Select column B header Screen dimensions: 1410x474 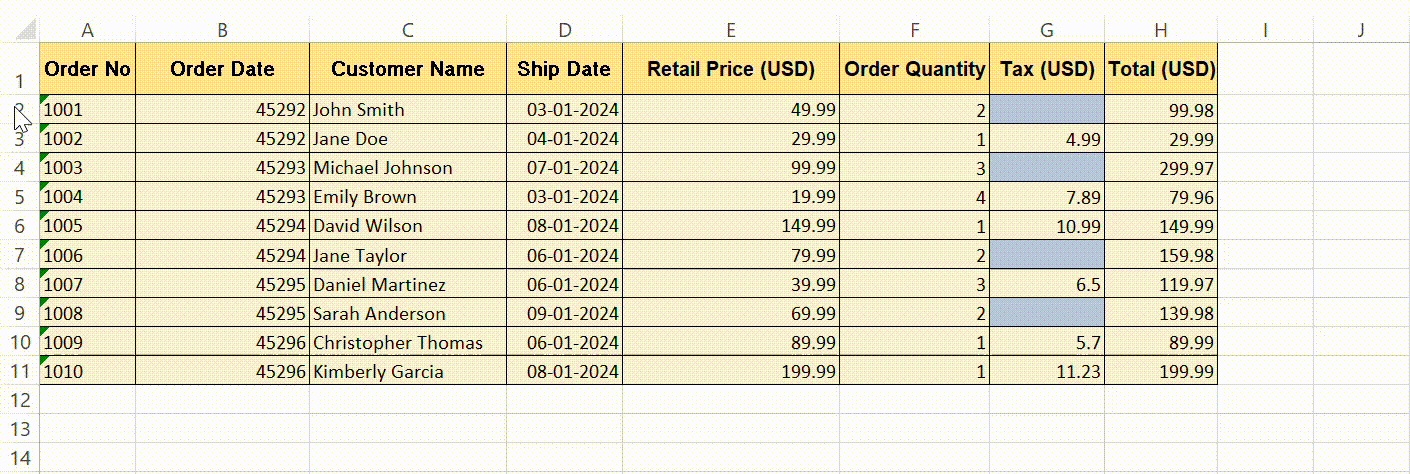click(222, 30)
